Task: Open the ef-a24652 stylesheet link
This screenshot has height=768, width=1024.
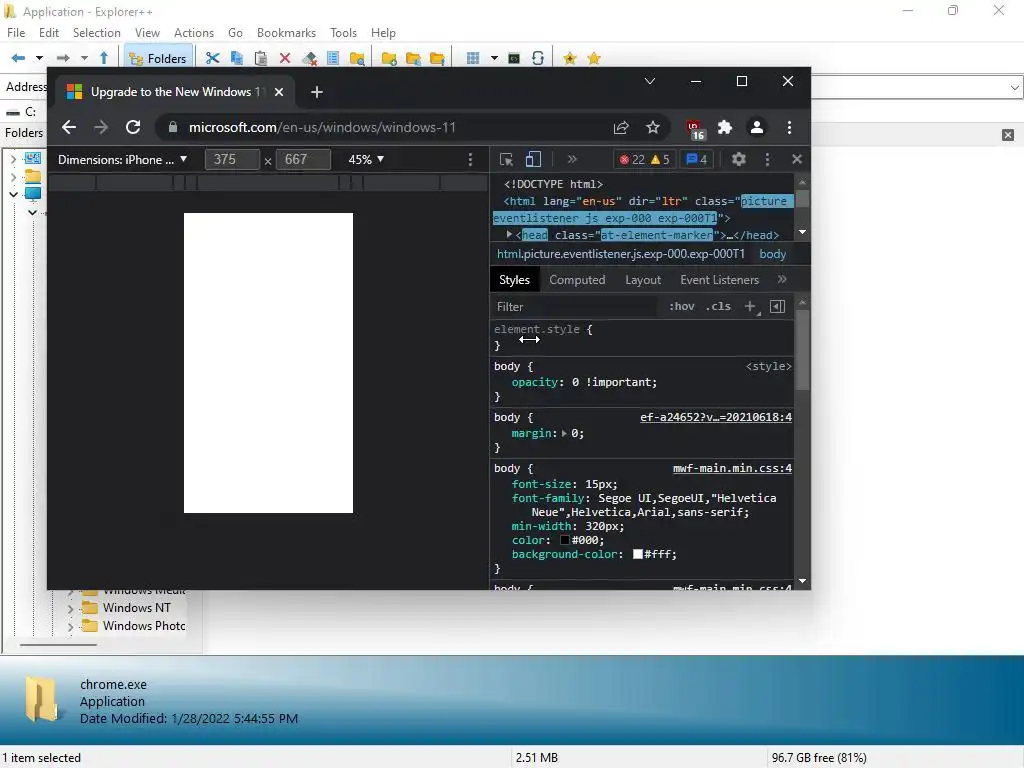Action: click(716, 417)
